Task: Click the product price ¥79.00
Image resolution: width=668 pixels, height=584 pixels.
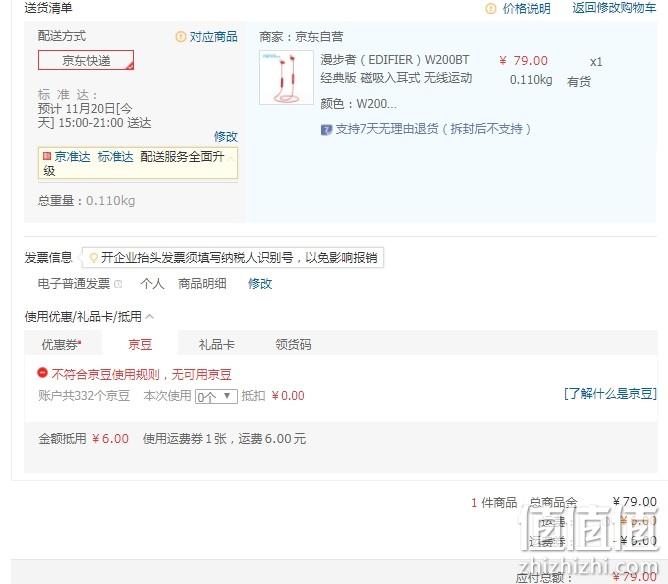Action: (x=523, y=61)
